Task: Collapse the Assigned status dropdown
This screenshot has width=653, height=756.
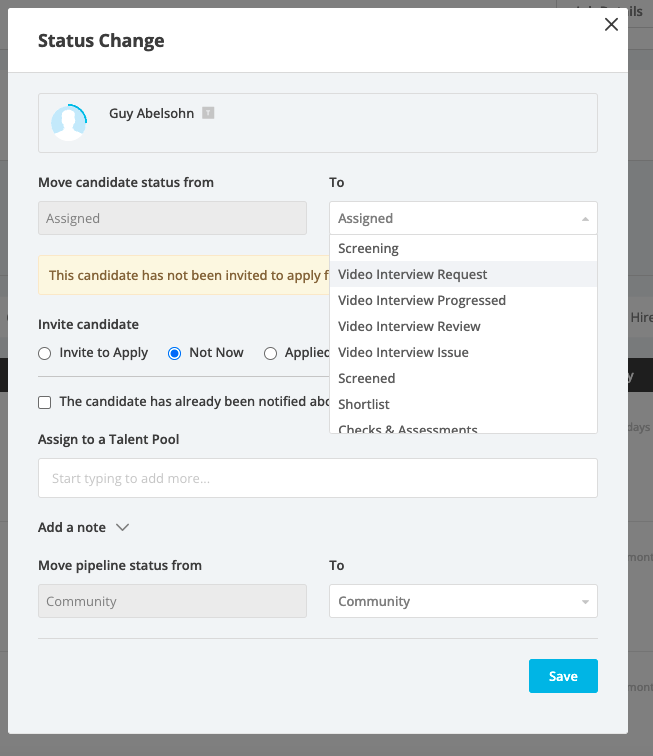Action: [x=463, y=218]
